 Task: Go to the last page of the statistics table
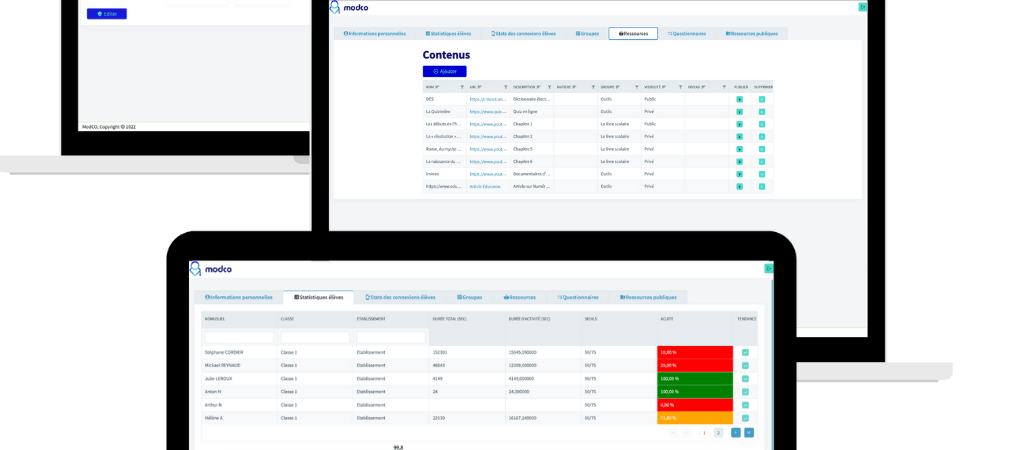coord(749,432)
